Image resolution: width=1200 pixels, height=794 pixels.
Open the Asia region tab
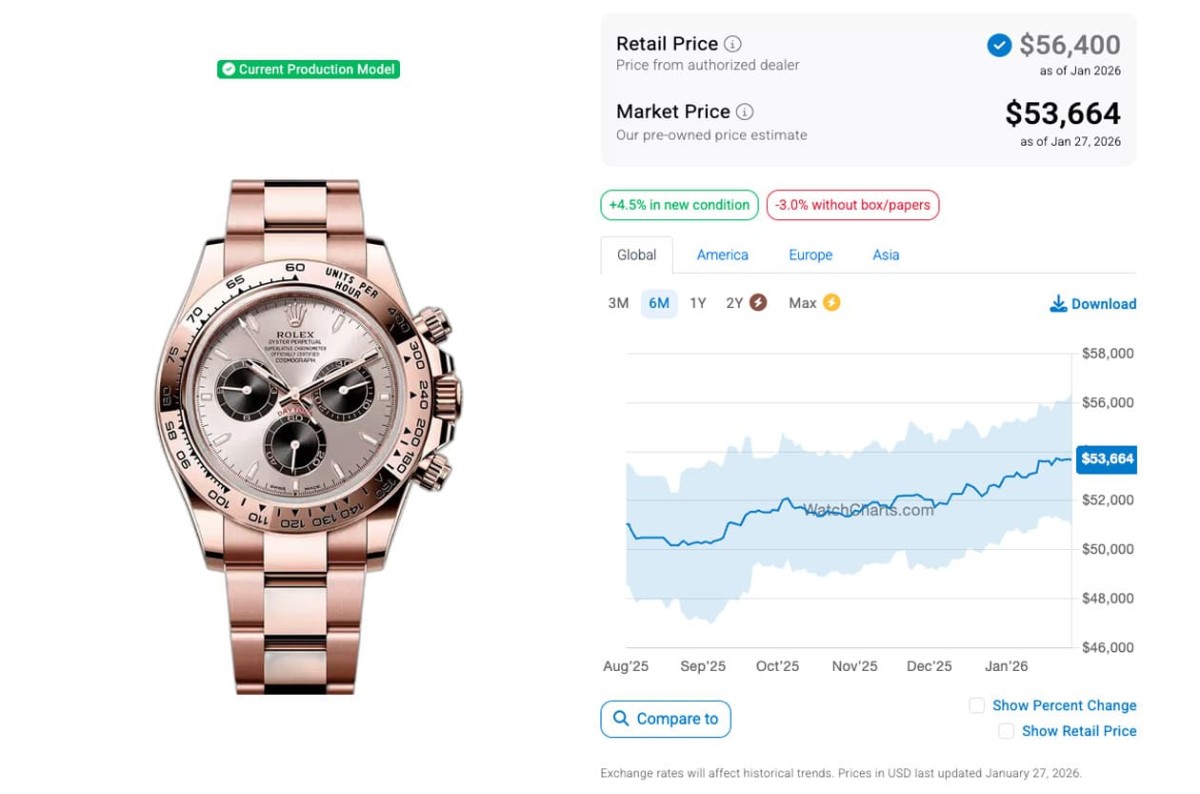[885, 255]
